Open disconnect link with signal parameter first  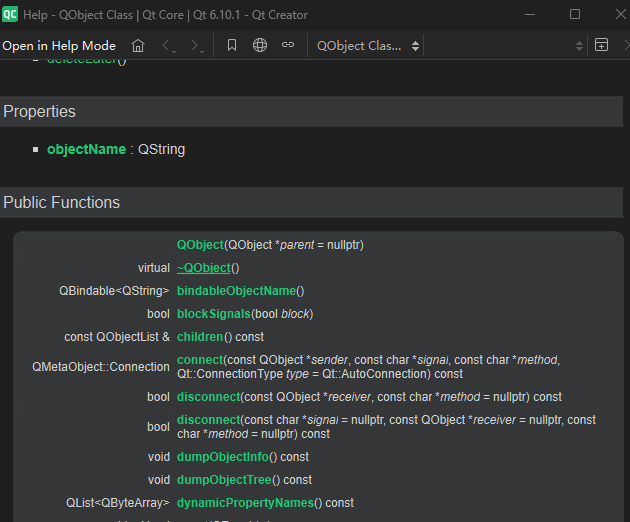[x=209, y=420]
